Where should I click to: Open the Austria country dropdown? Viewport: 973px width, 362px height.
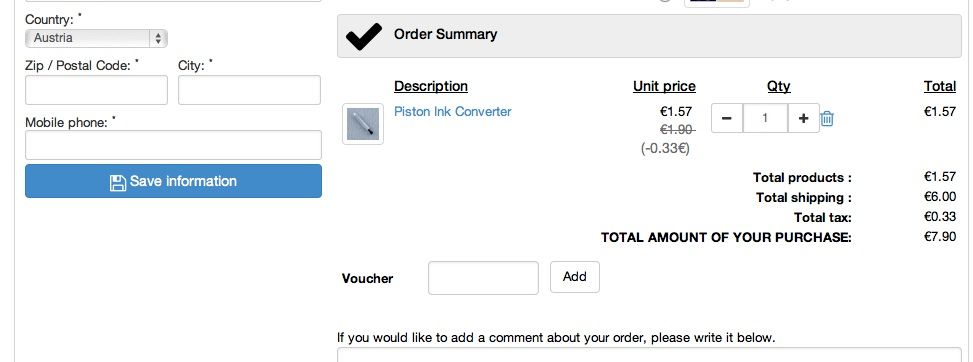click(96, 38)
